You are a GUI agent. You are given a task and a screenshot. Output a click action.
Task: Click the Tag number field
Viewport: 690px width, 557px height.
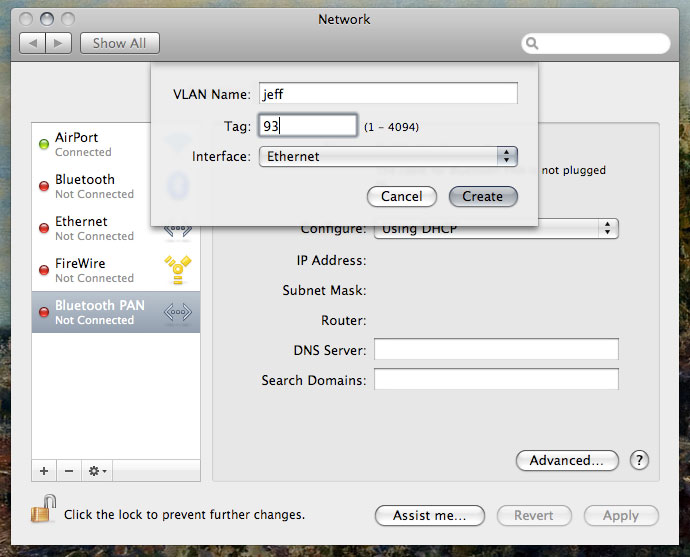[x=308, y=126]
